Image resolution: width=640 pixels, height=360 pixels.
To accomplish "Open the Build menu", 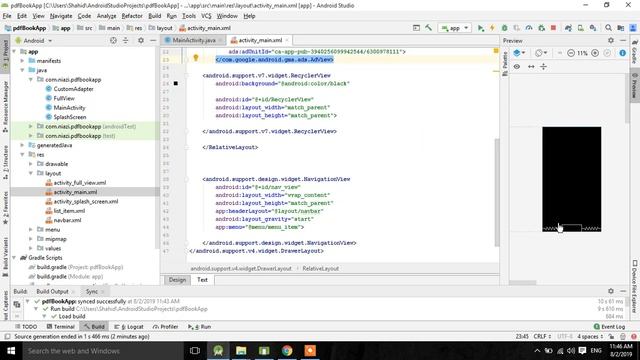I will (155, 16).
